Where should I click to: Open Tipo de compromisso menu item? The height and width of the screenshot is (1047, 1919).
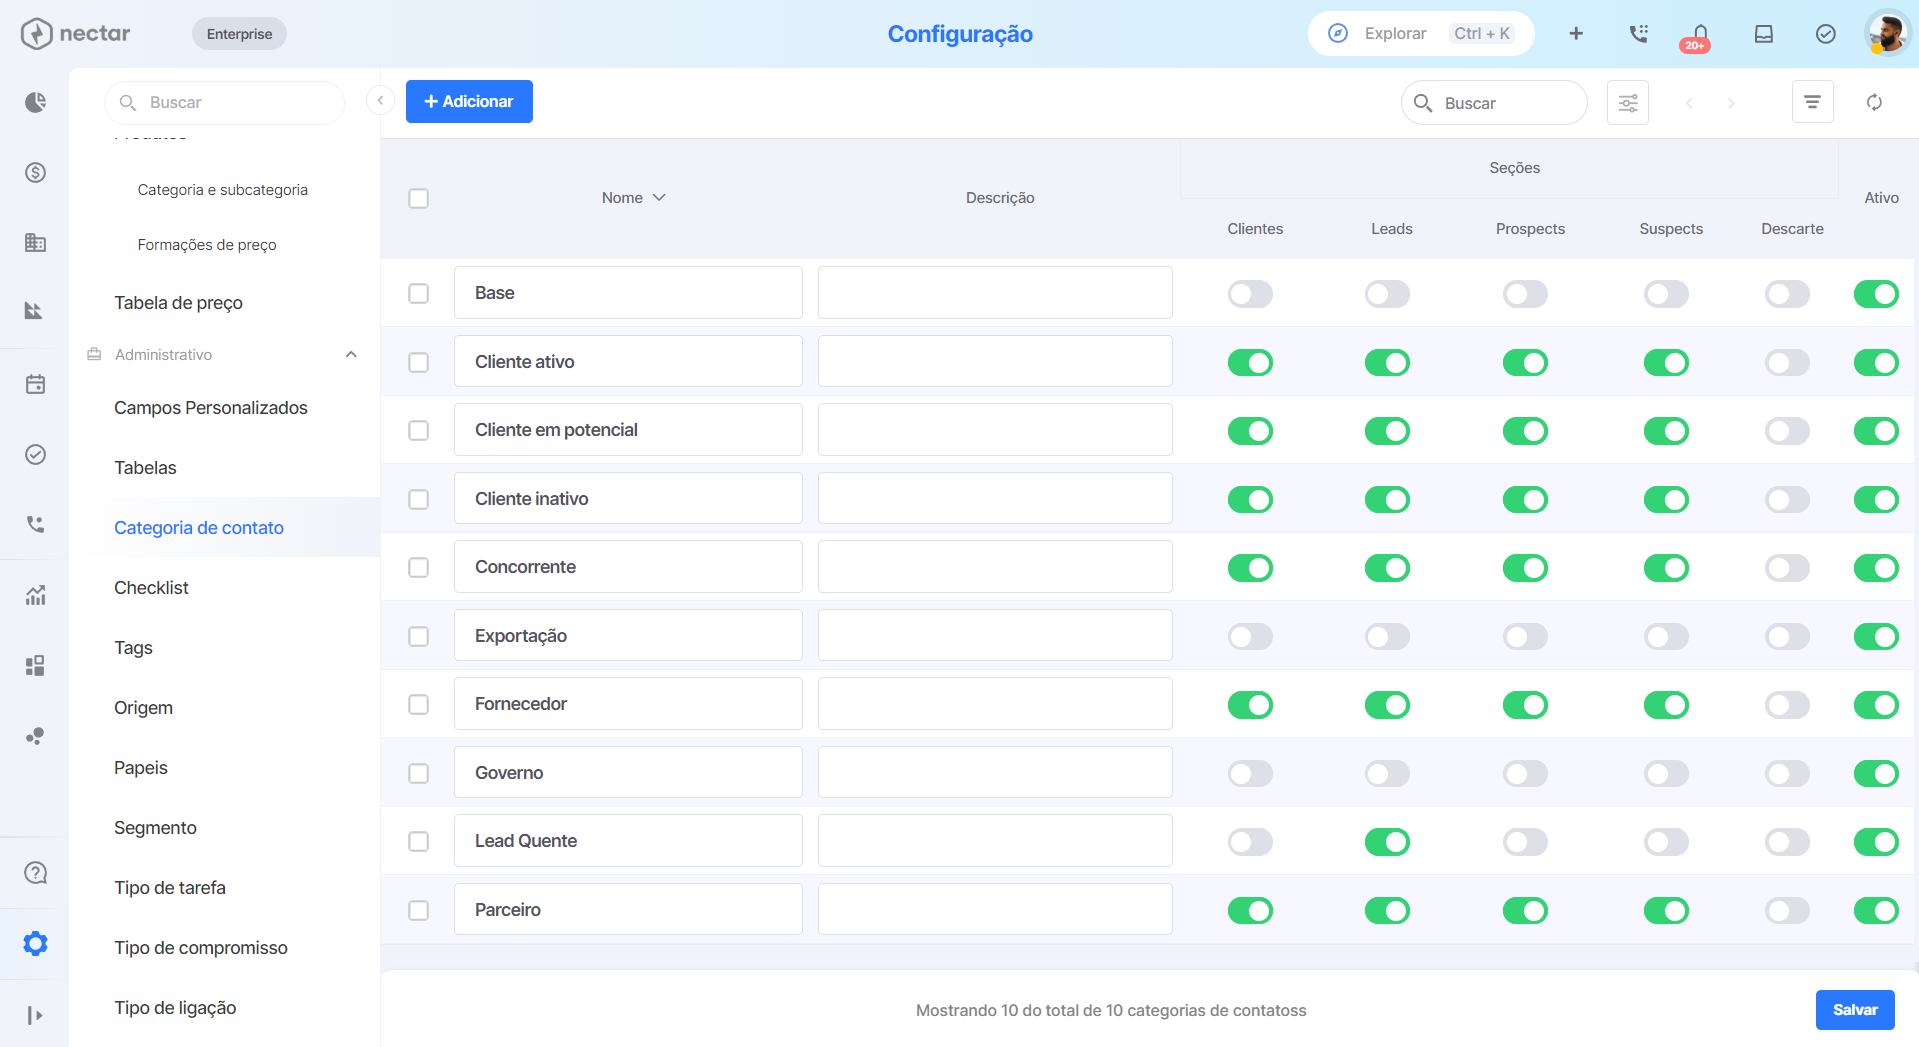point(201,948)
